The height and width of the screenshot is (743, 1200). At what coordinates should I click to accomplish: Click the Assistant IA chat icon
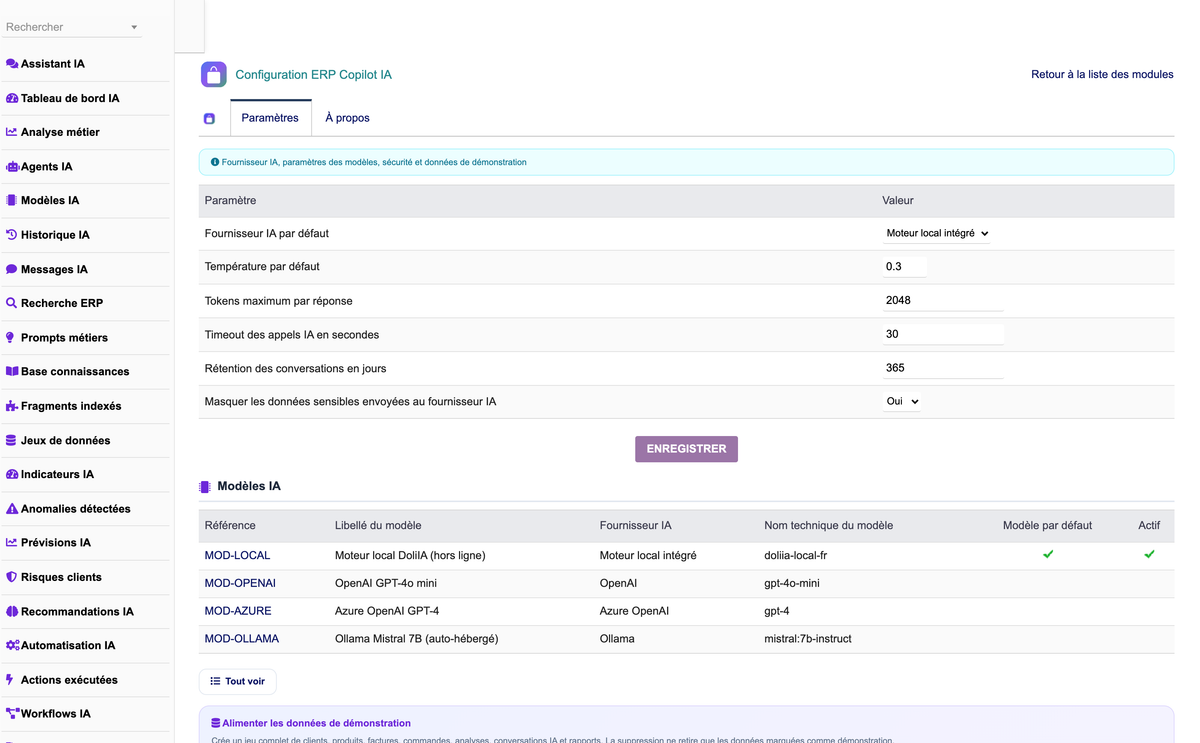[12, 64]
